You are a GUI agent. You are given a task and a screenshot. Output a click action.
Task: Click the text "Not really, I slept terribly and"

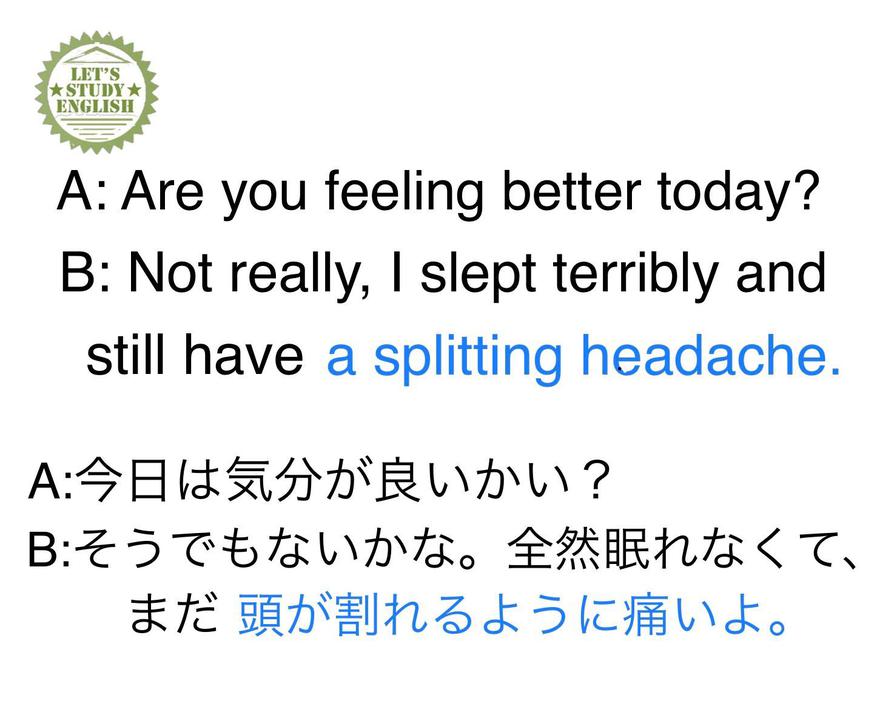tap(478, 275)
